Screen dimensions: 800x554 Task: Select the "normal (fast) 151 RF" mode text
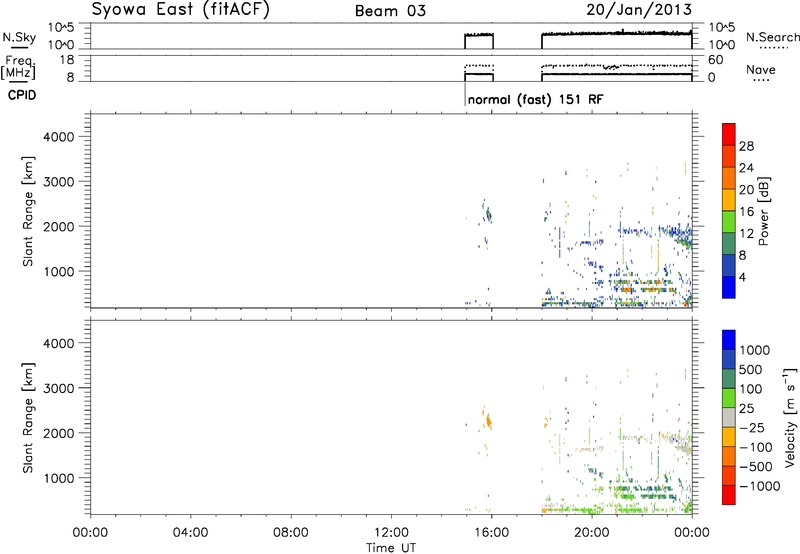tap(535, 99)
